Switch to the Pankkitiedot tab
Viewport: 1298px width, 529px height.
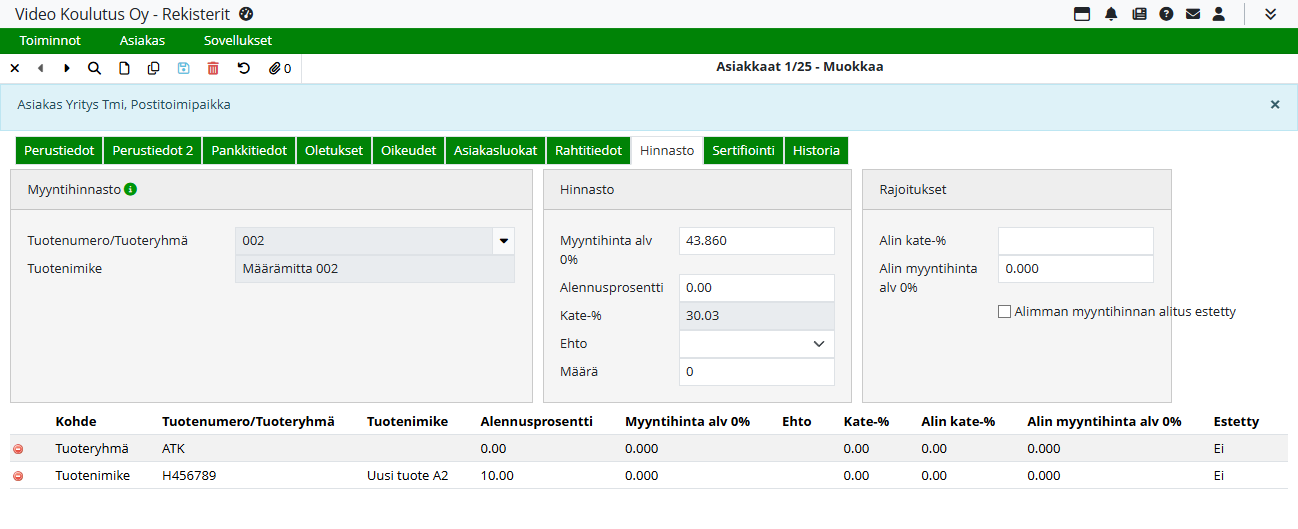pos(249,151)
